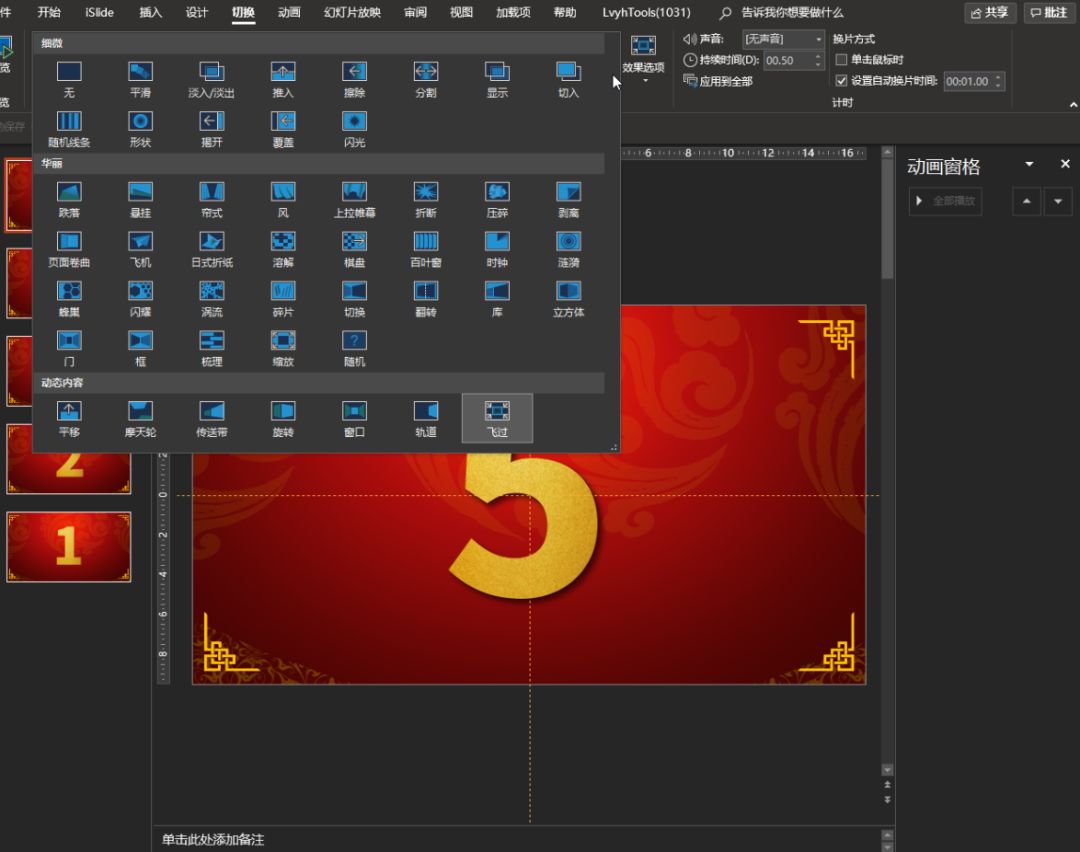Select the 飞机 (Airplane) transition
This screenshot has height=852, width=1080.
[x=141, y=249]
